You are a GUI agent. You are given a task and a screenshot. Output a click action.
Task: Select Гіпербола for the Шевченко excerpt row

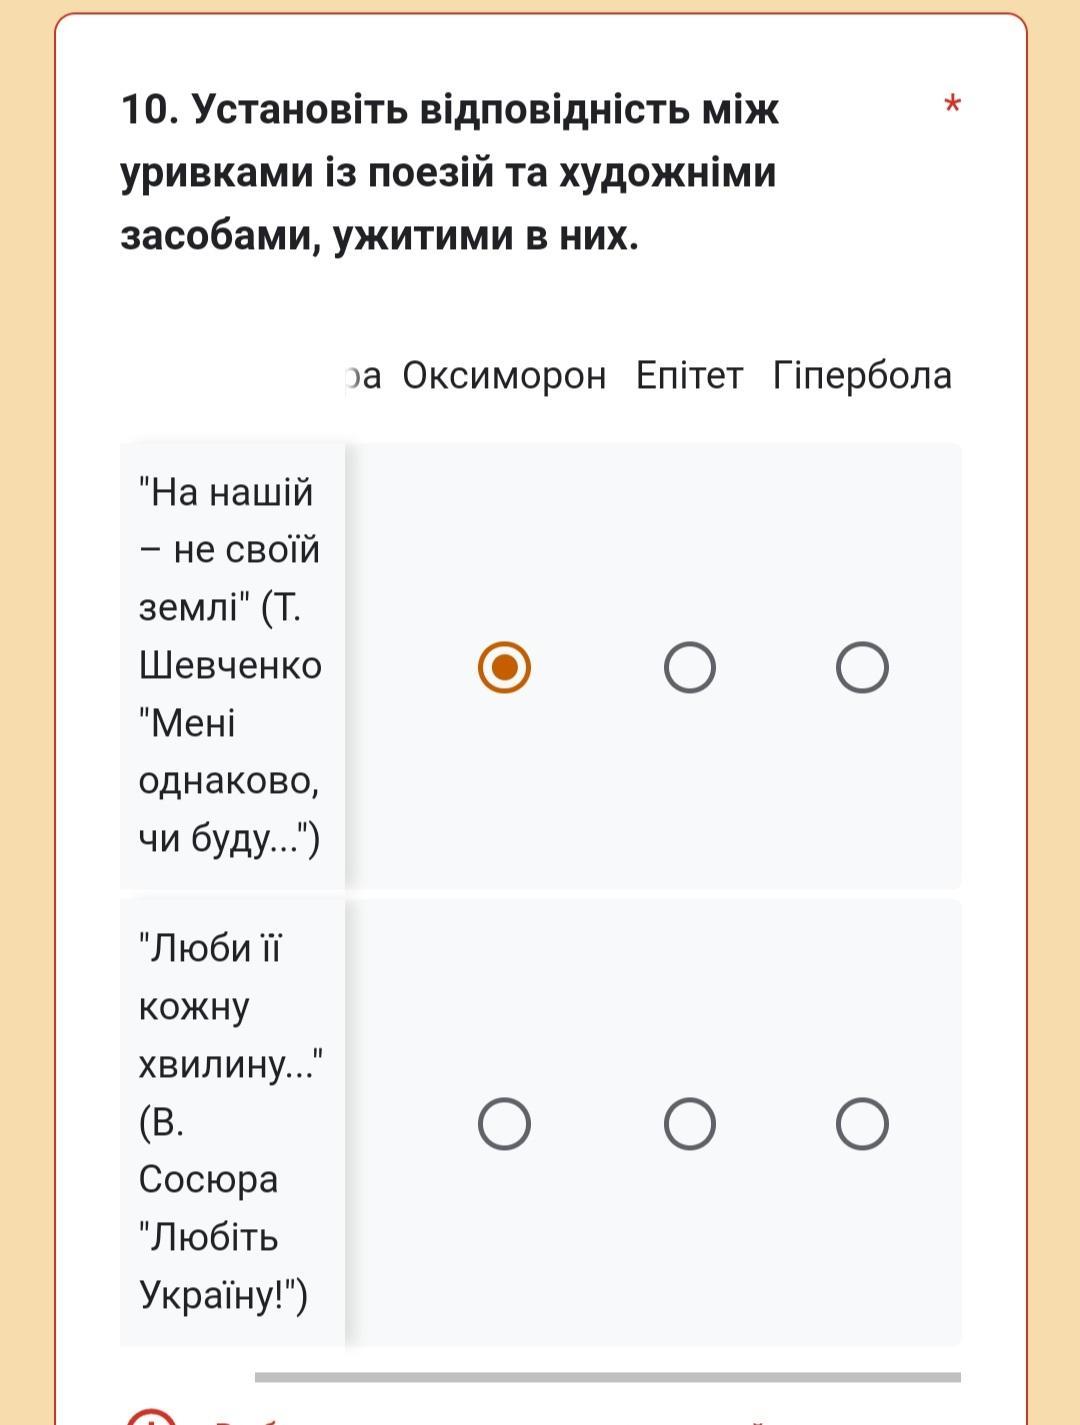click(x=862, y=667)
